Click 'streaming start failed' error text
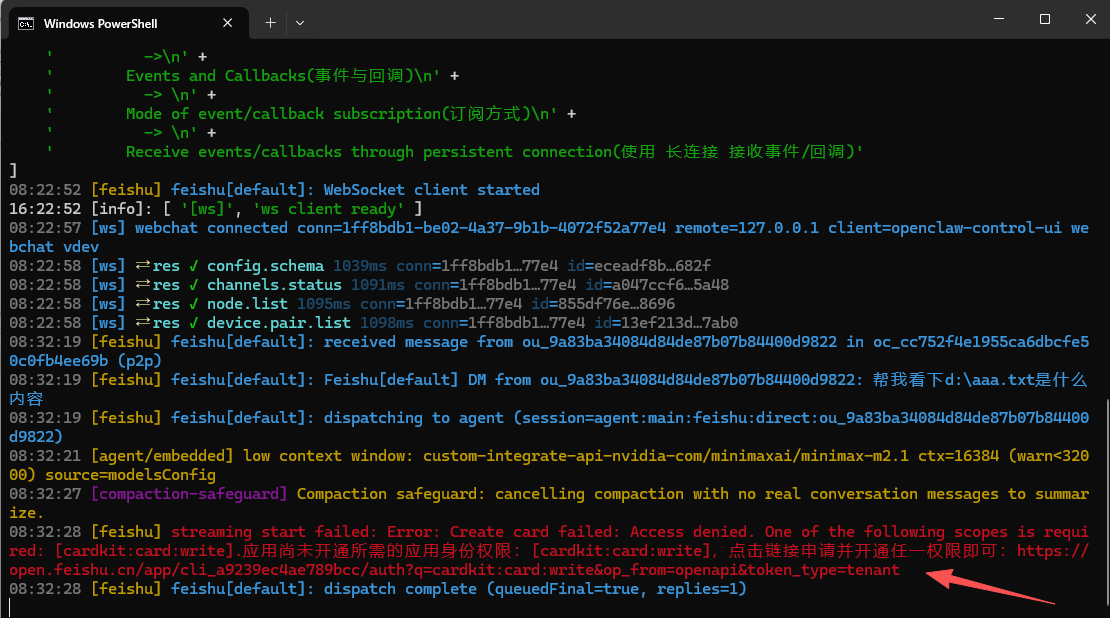The height and width of the screenshot is (618, 1110). click(x=274, y=532)
